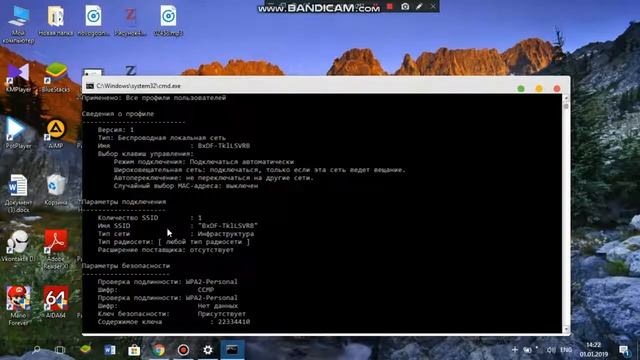This screenshot has height=360, width=640.
Task: Click the cmd.exe title bar system icon
Action: coord(90,86)
